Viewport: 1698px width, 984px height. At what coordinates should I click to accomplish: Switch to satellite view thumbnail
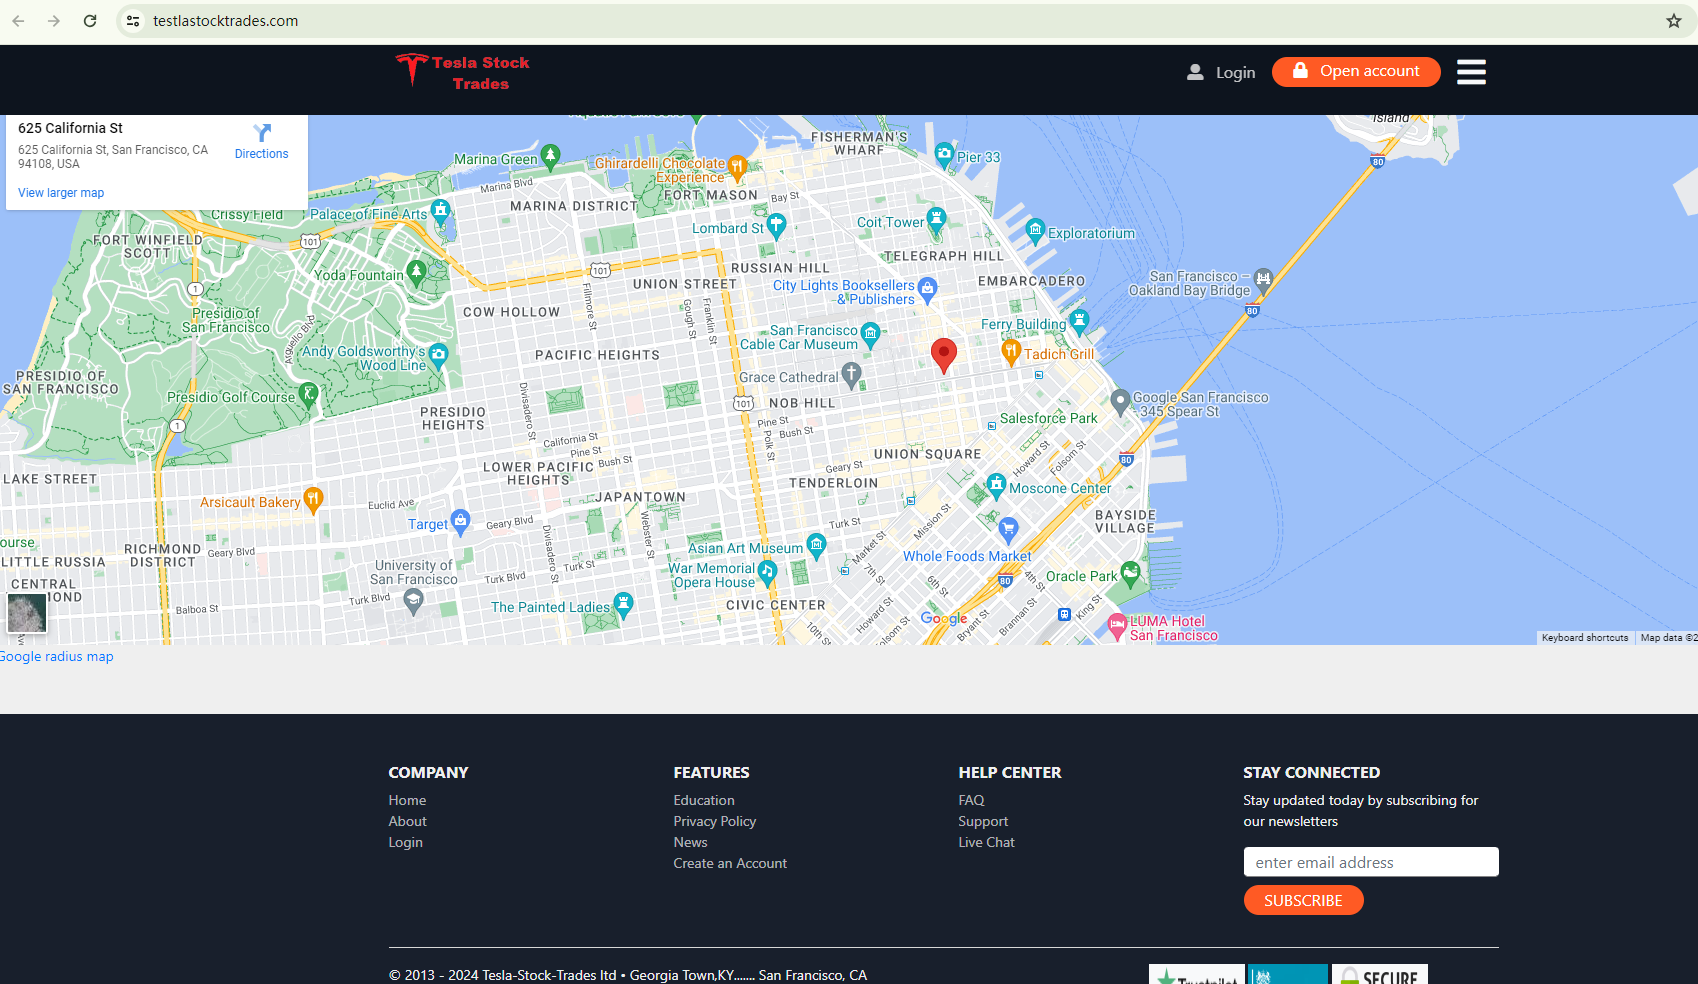pyautogui.click(x=27, y=612)
